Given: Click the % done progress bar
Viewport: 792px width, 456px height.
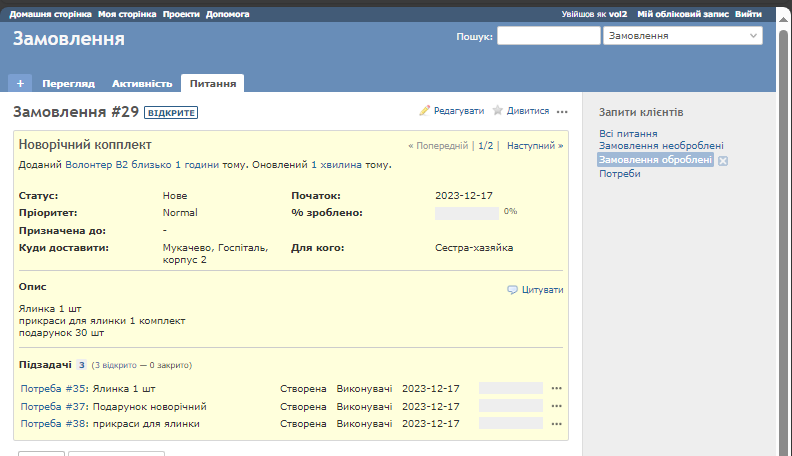Looking at the screenshot, I should (467, 212).
